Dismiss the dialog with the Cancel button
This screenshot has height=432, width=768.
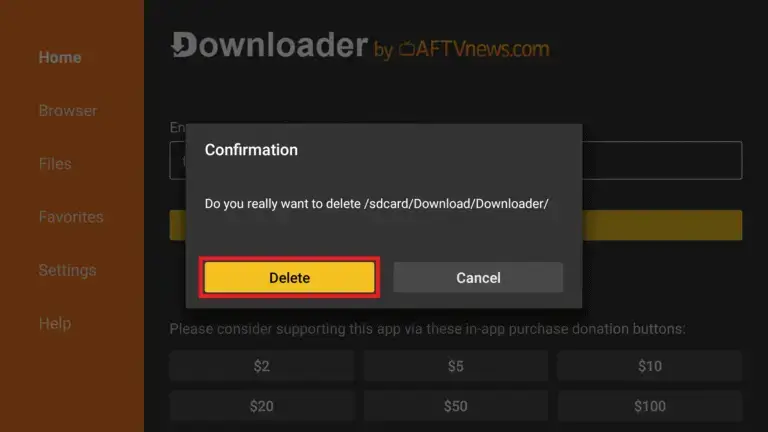click(478, 277)
